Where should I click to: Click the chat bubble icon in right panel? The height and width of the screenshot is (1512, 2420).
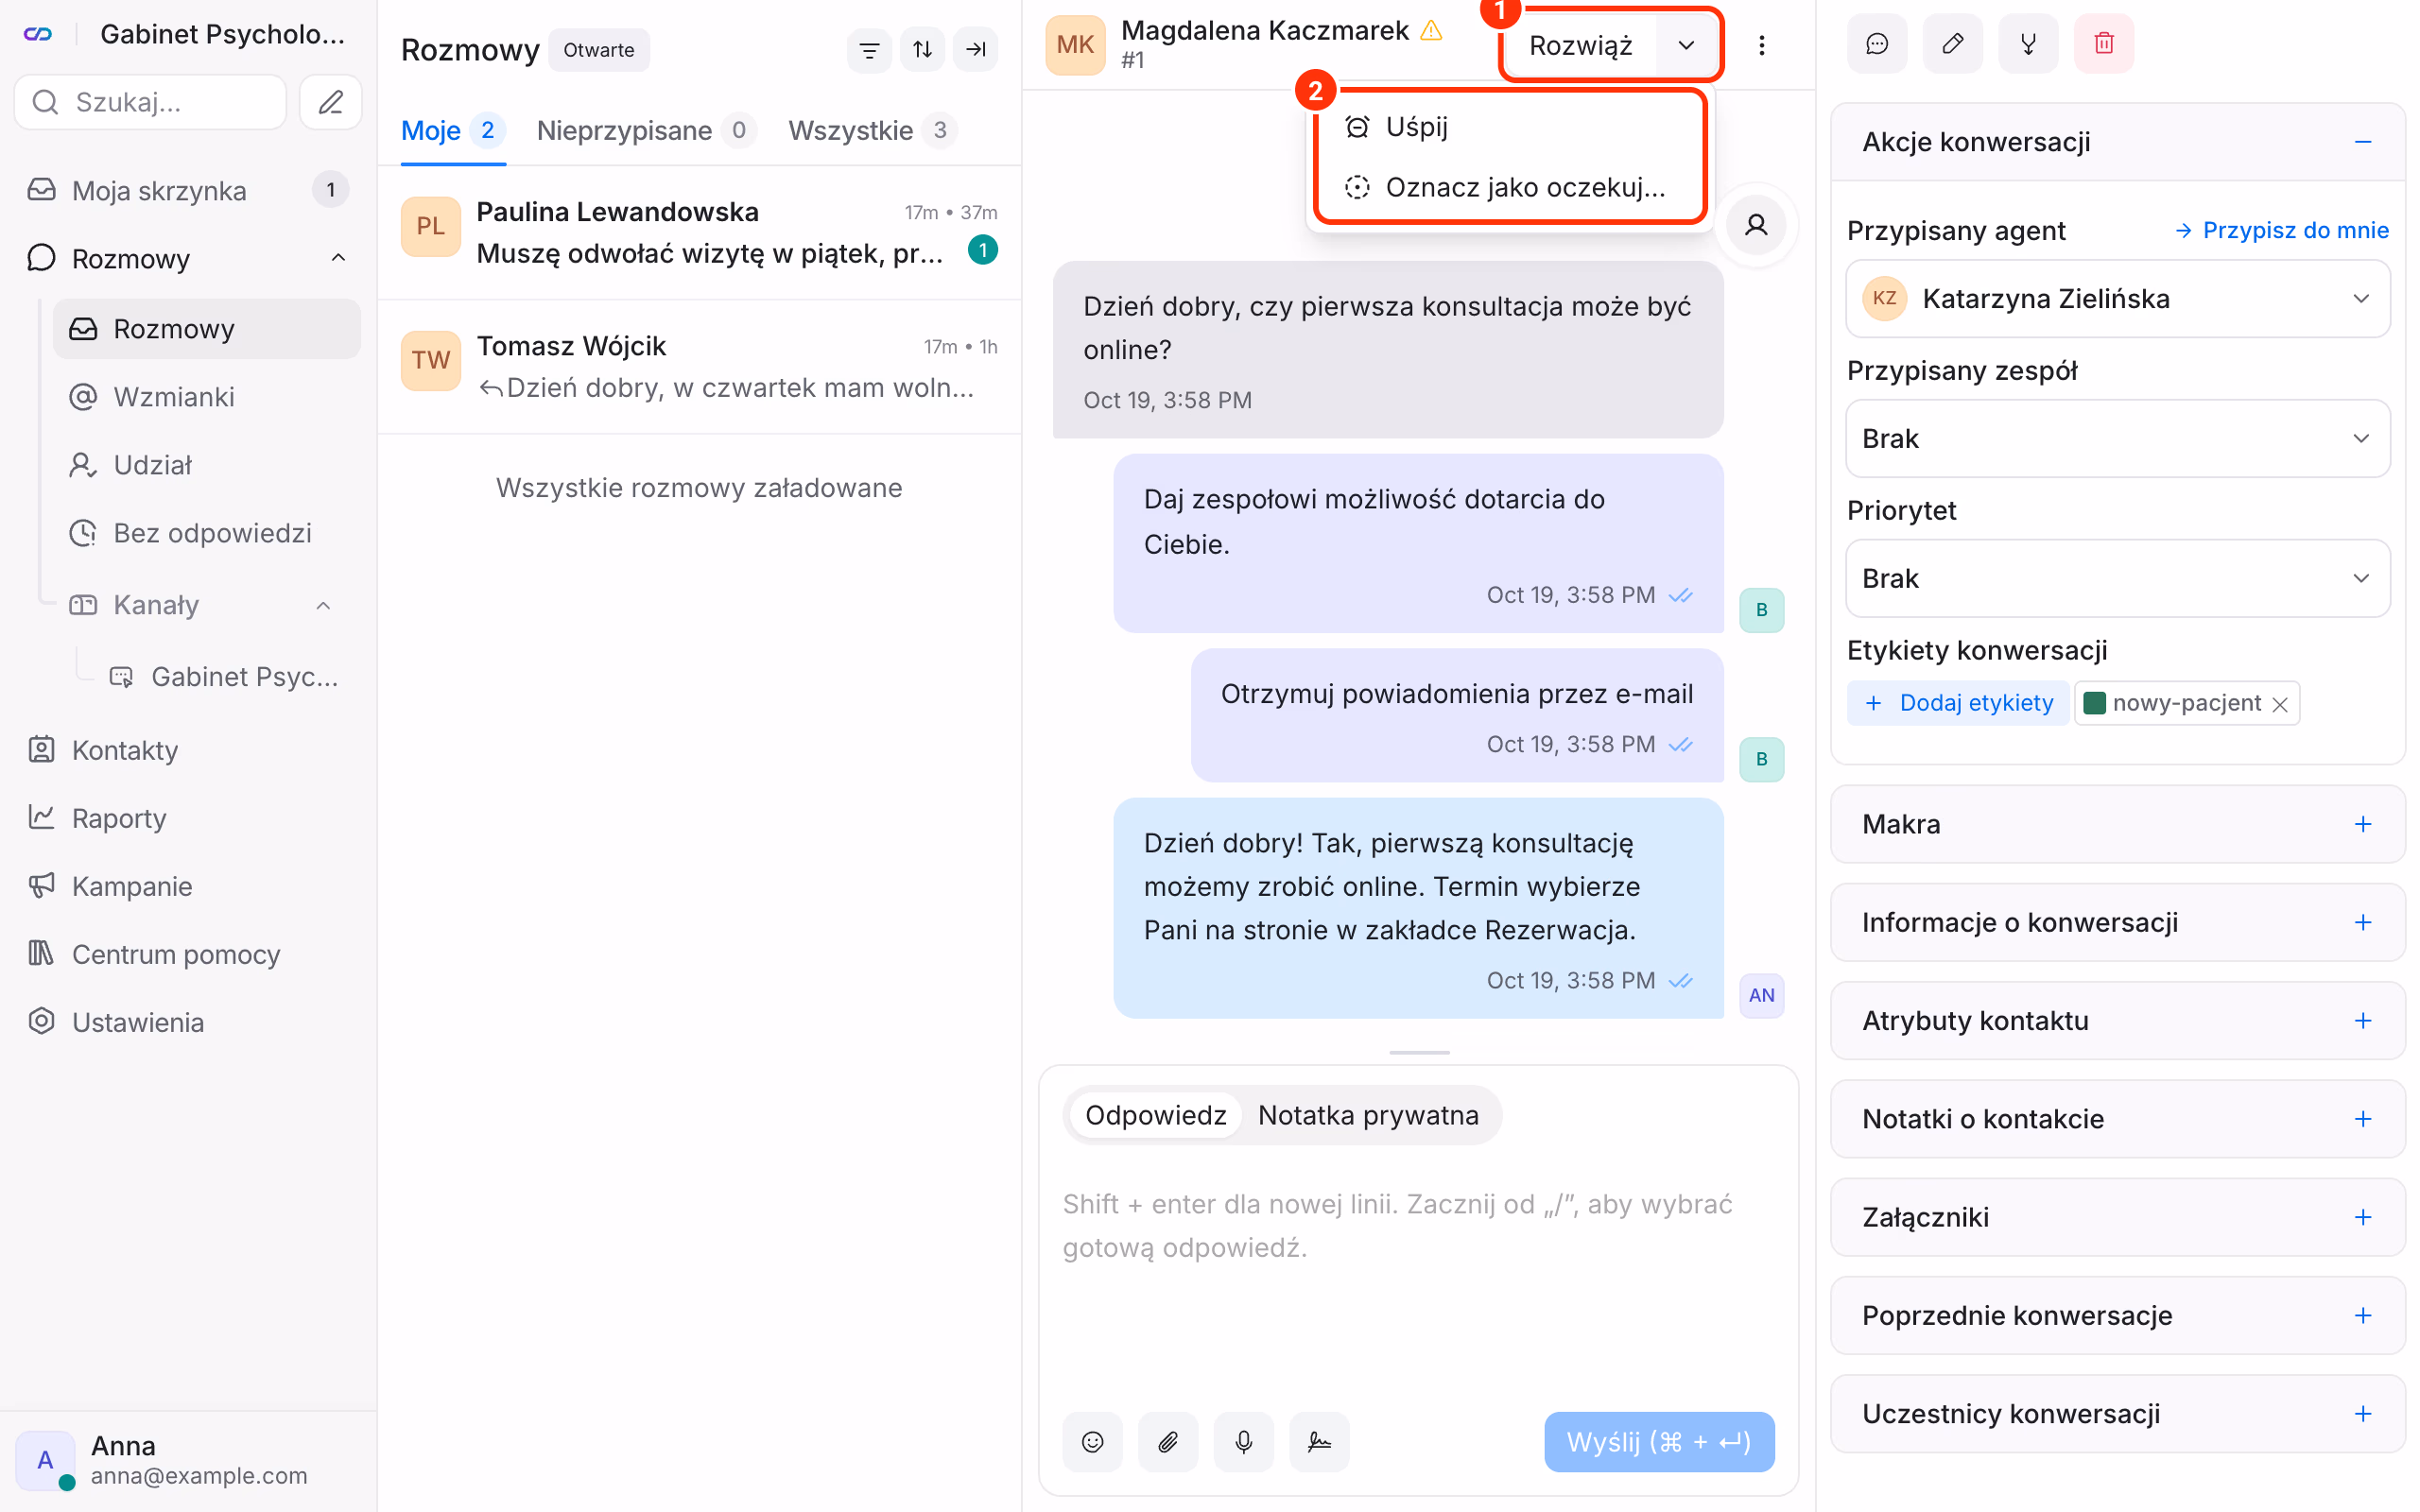click(1877, 43)
